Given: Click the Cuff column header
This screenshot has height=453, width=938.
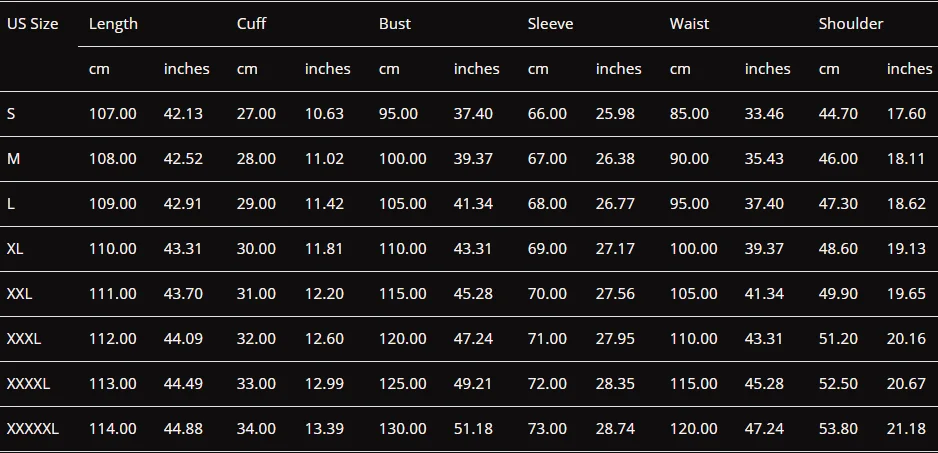Looking at the screenshot, I should pos(251,24).
